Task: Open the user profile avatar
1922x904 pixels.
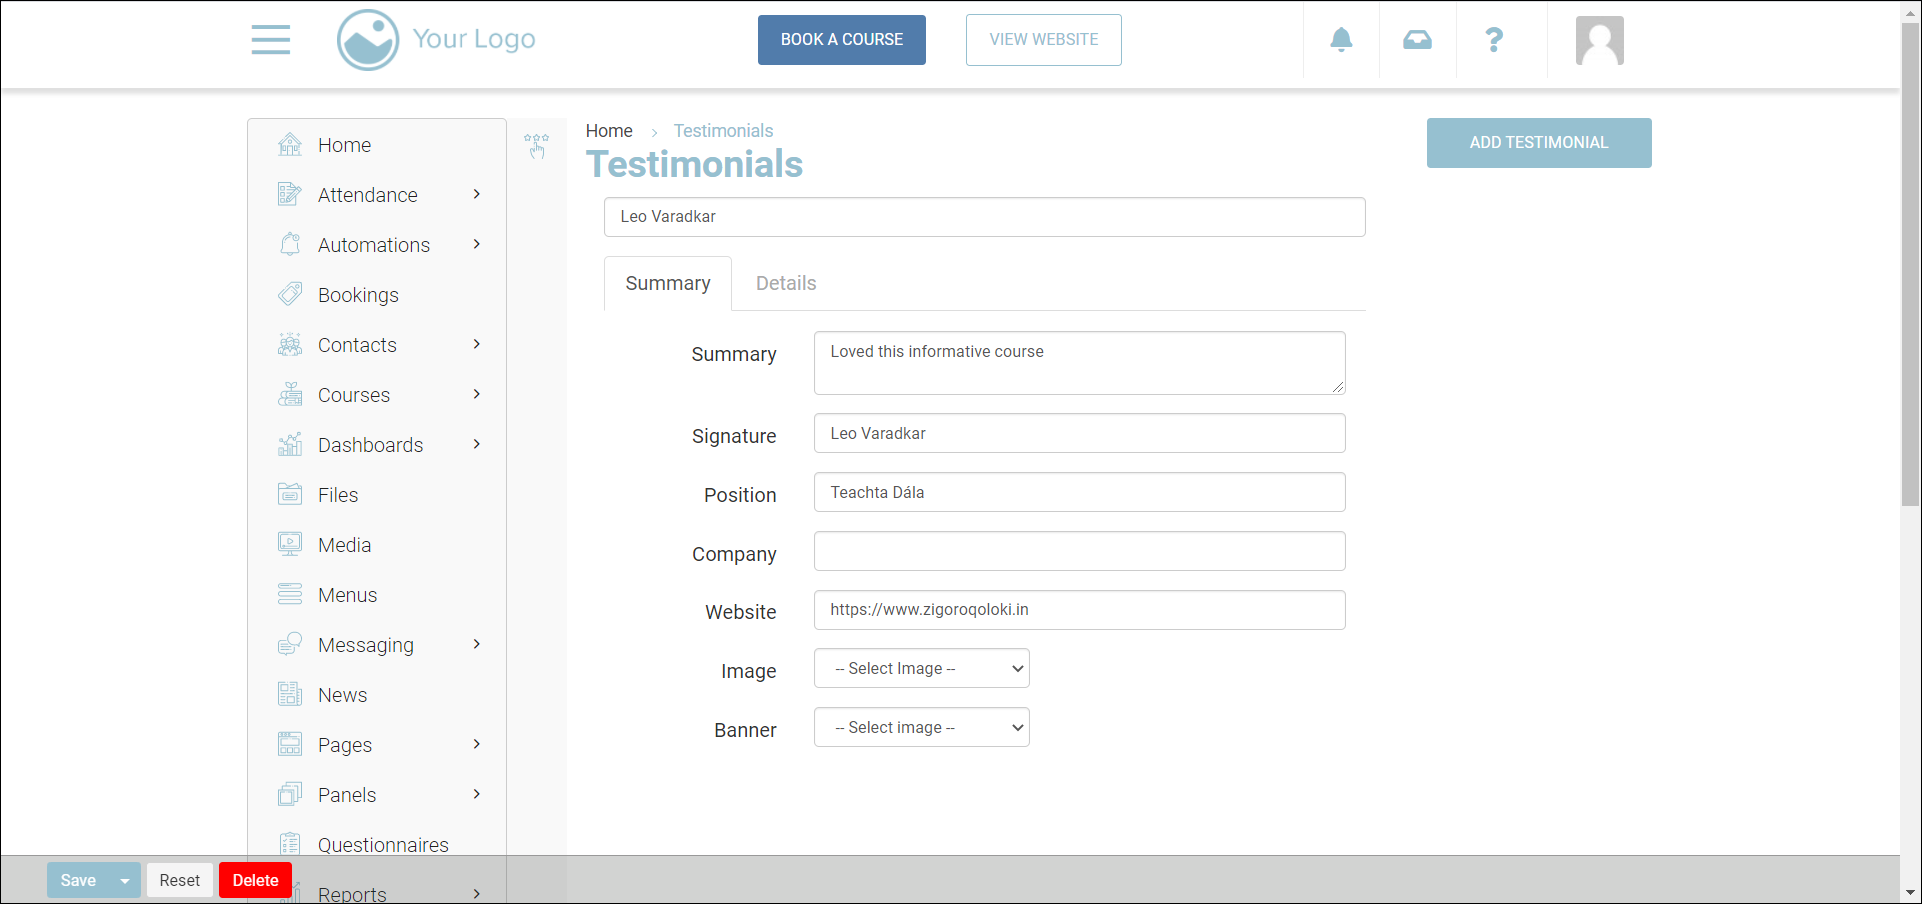Action: [1599, 41]
